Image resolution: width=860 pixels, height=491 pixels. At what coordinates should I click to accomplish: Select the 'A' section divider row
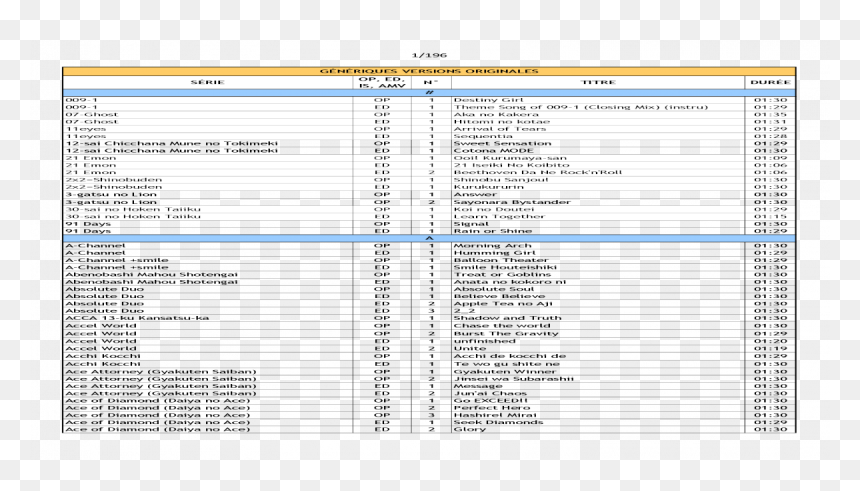click(x=429, y=238)
